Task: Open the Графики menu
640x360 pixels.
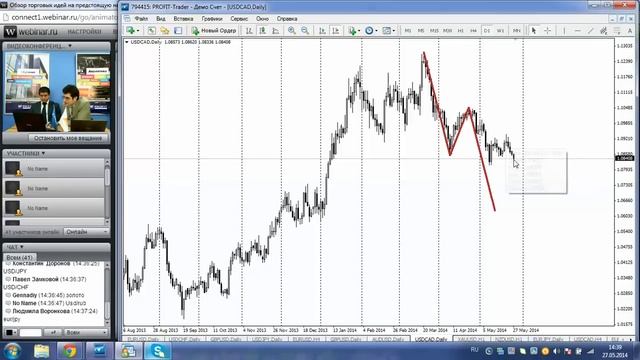Action: click(x=211, y=19)
